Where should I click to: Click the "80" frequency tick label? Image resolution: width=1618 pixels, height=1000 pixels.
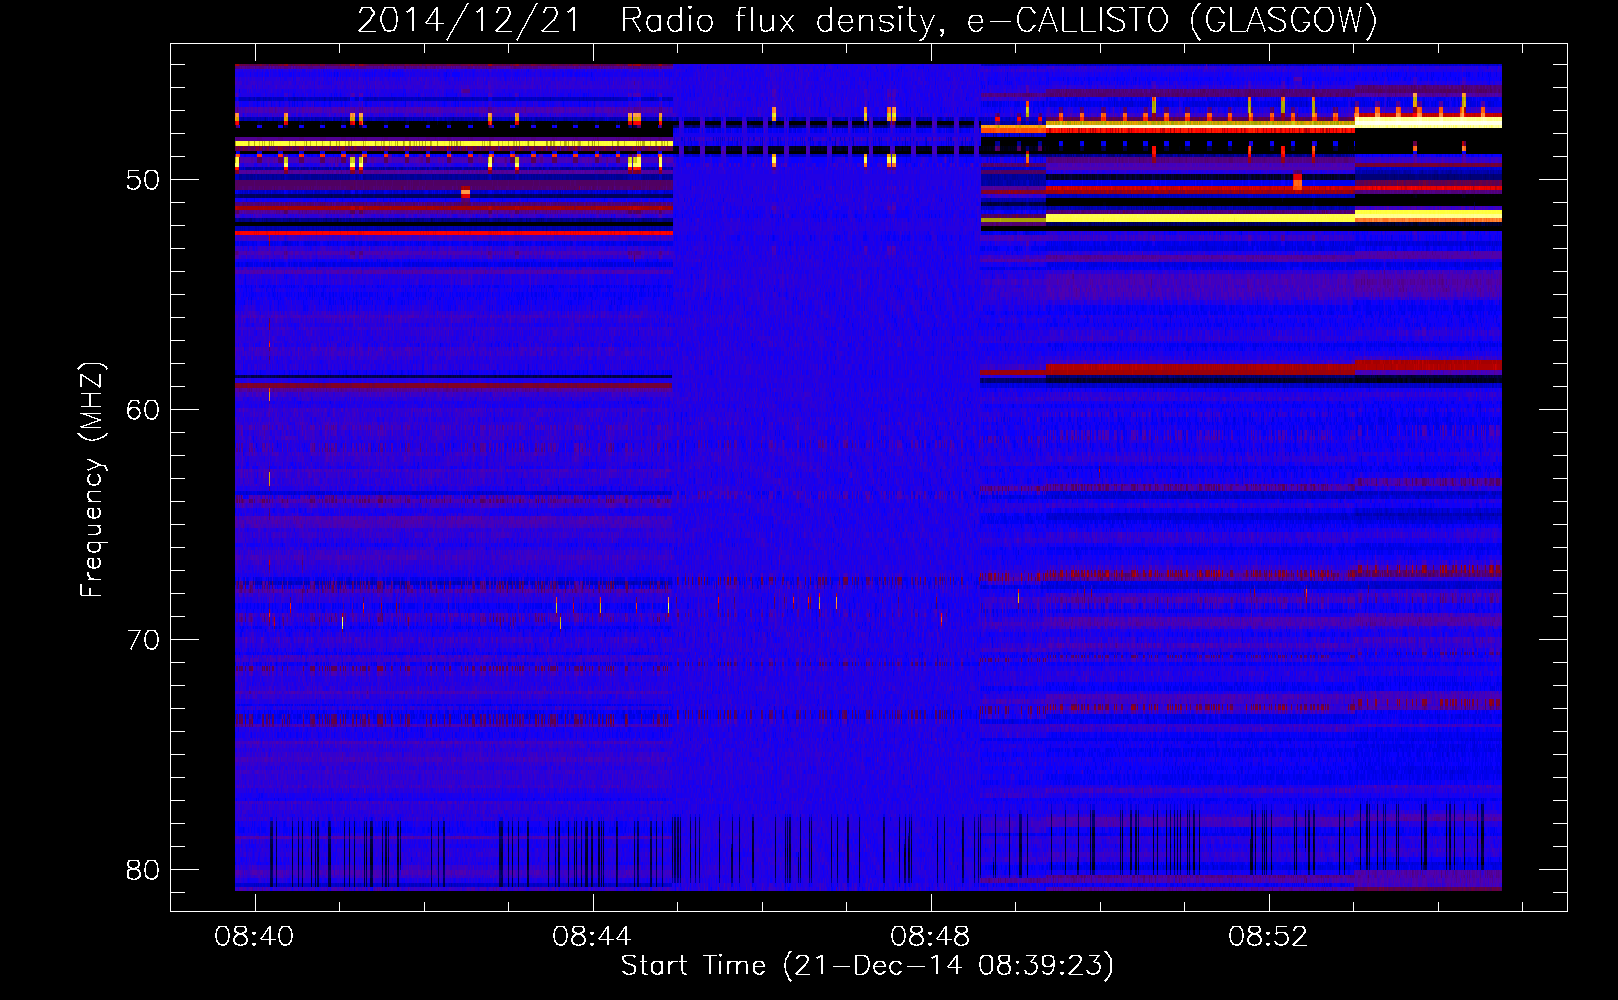143,870
